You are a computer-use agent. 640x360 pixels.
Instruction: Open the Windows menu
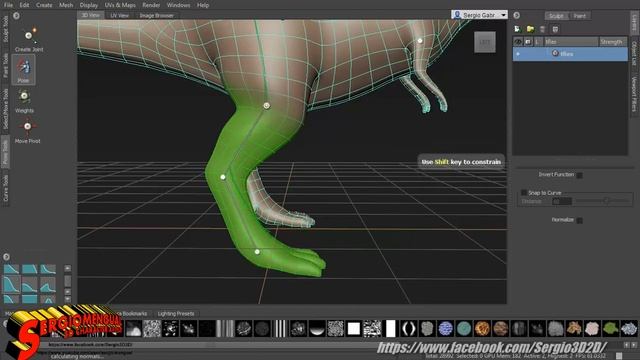point(178,5)
